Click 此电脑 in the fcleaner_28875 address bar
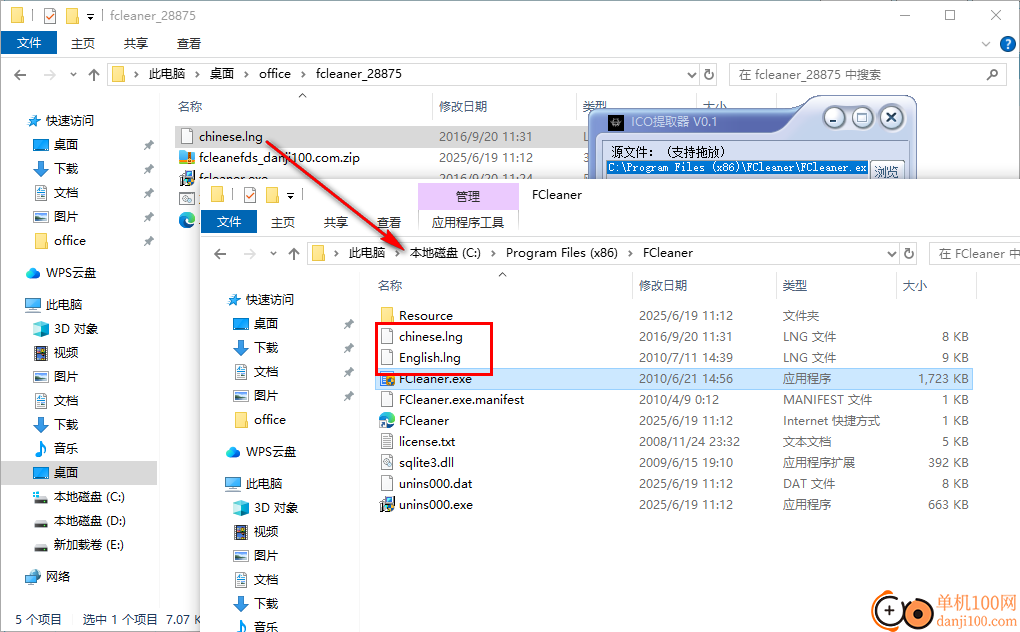The width and height of the screenshot is (1020, 632). pos(167,74)
